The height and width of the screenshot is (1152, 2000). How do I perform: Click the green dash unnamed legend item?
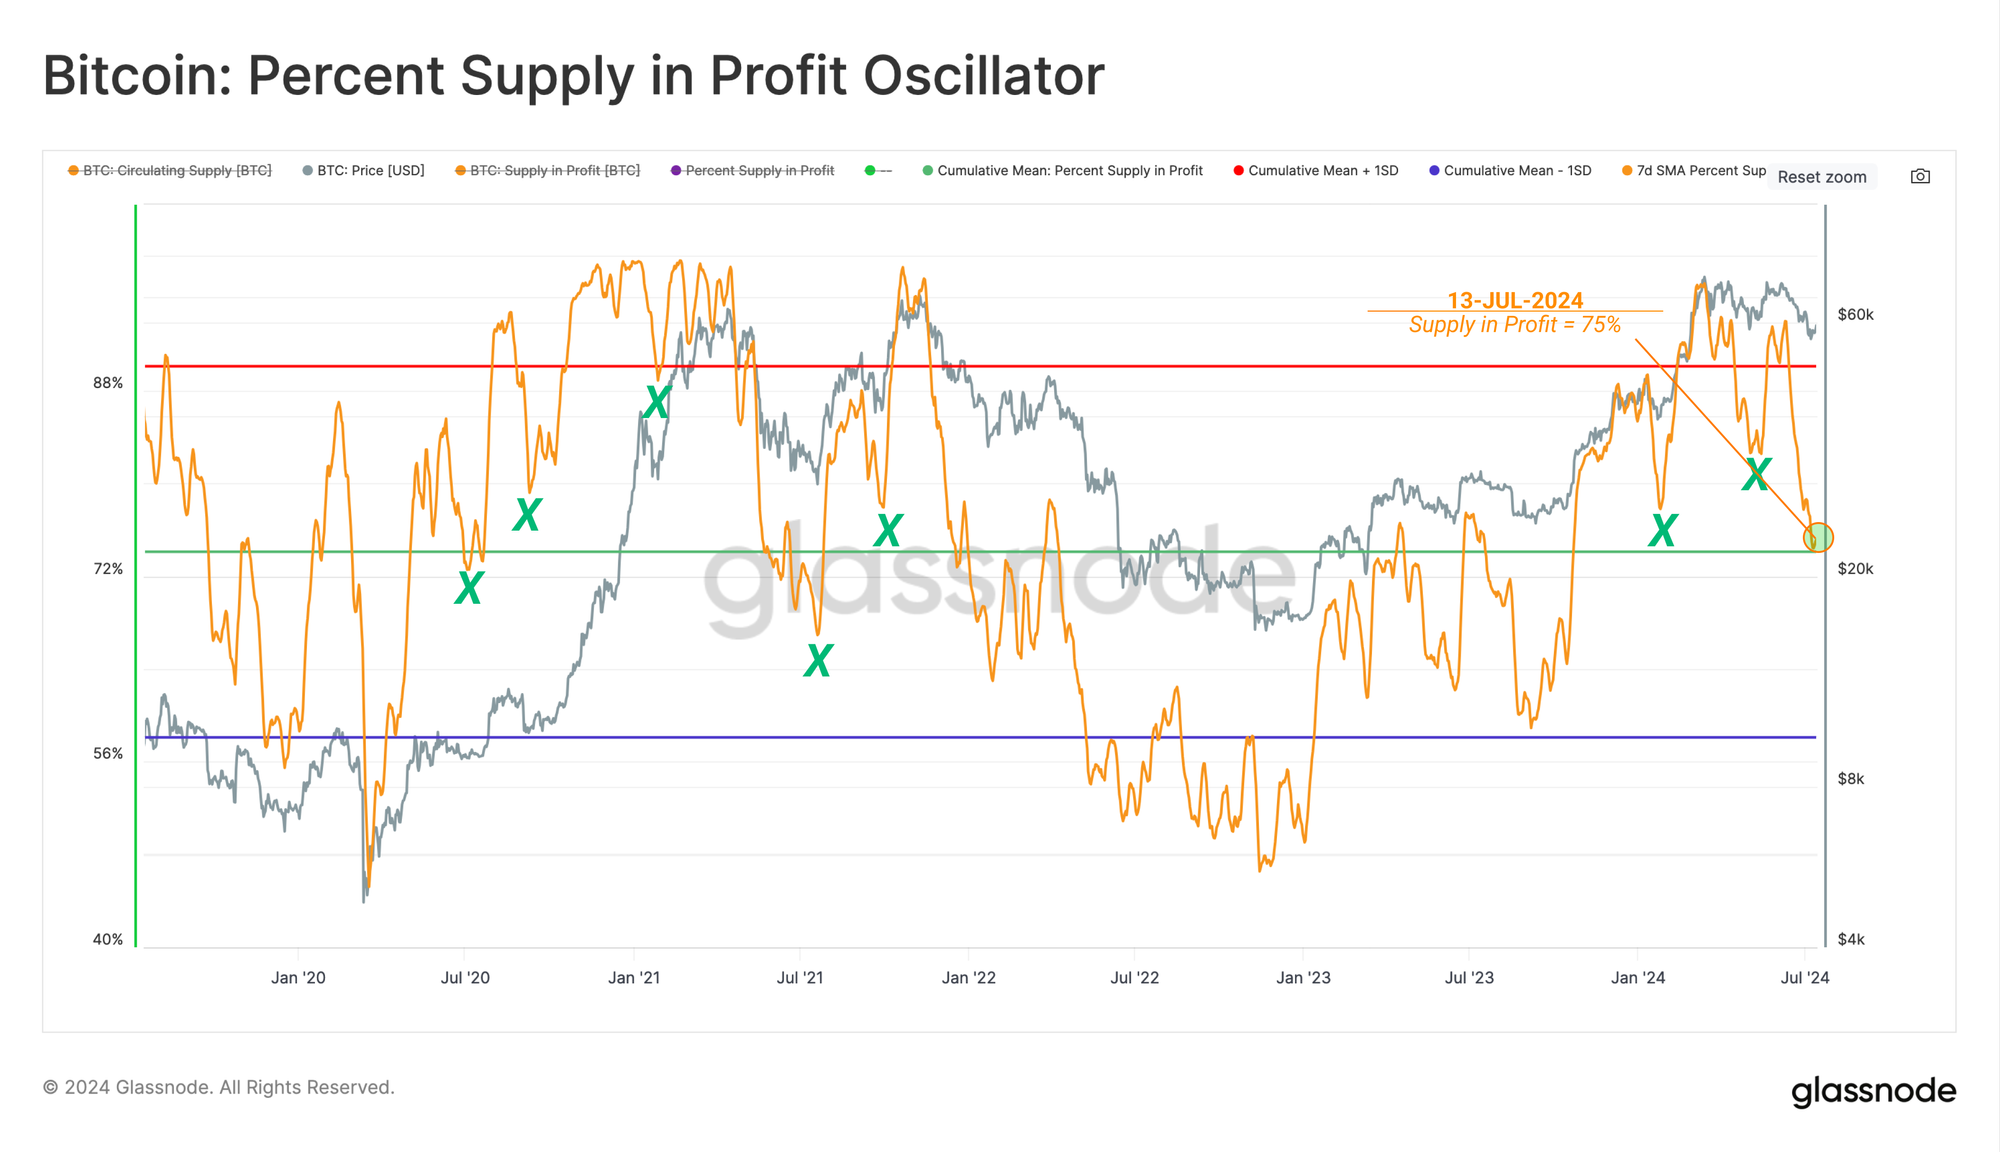tap(878, 171)
